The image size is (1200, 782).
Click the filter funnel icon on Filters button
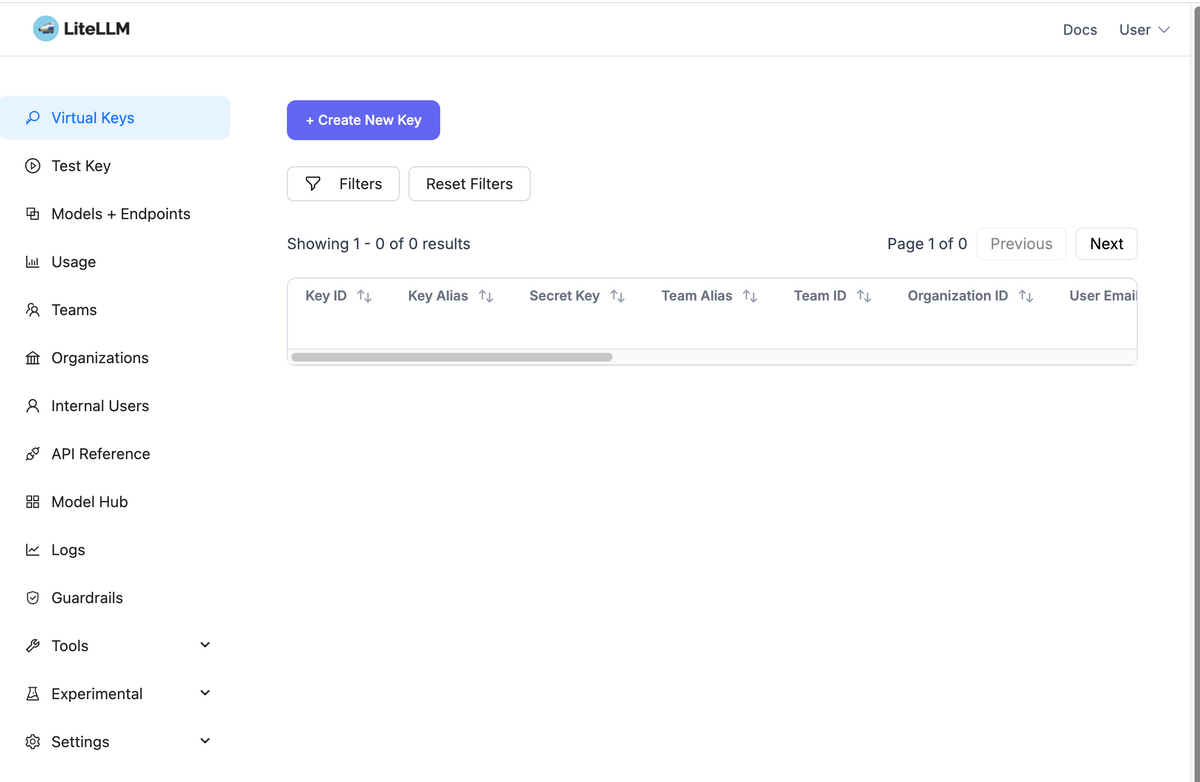[313, 183]
